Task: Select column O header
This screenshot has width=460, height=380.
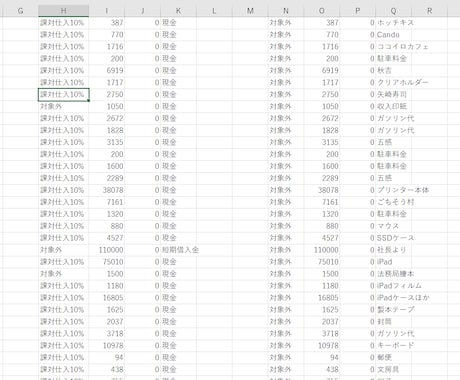Action: coord(322,11)
